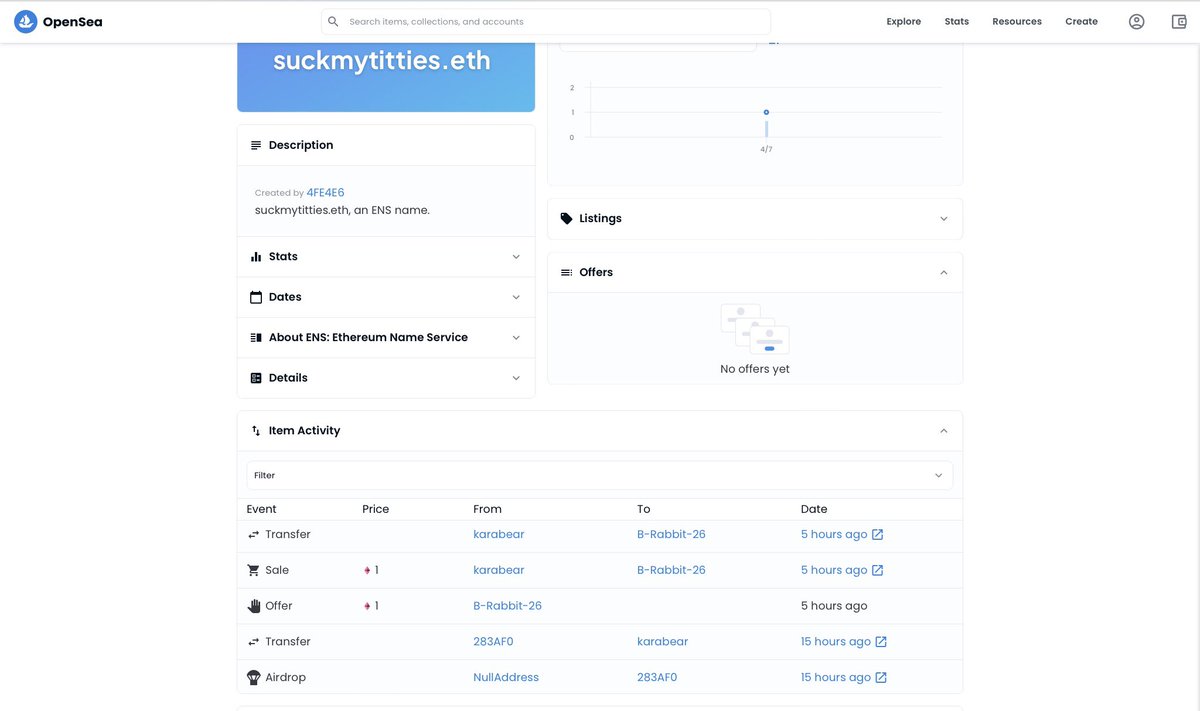The image size is (1200, 711).
Task: Click 5 hours ago on Sale row
Action: point(834,570)
